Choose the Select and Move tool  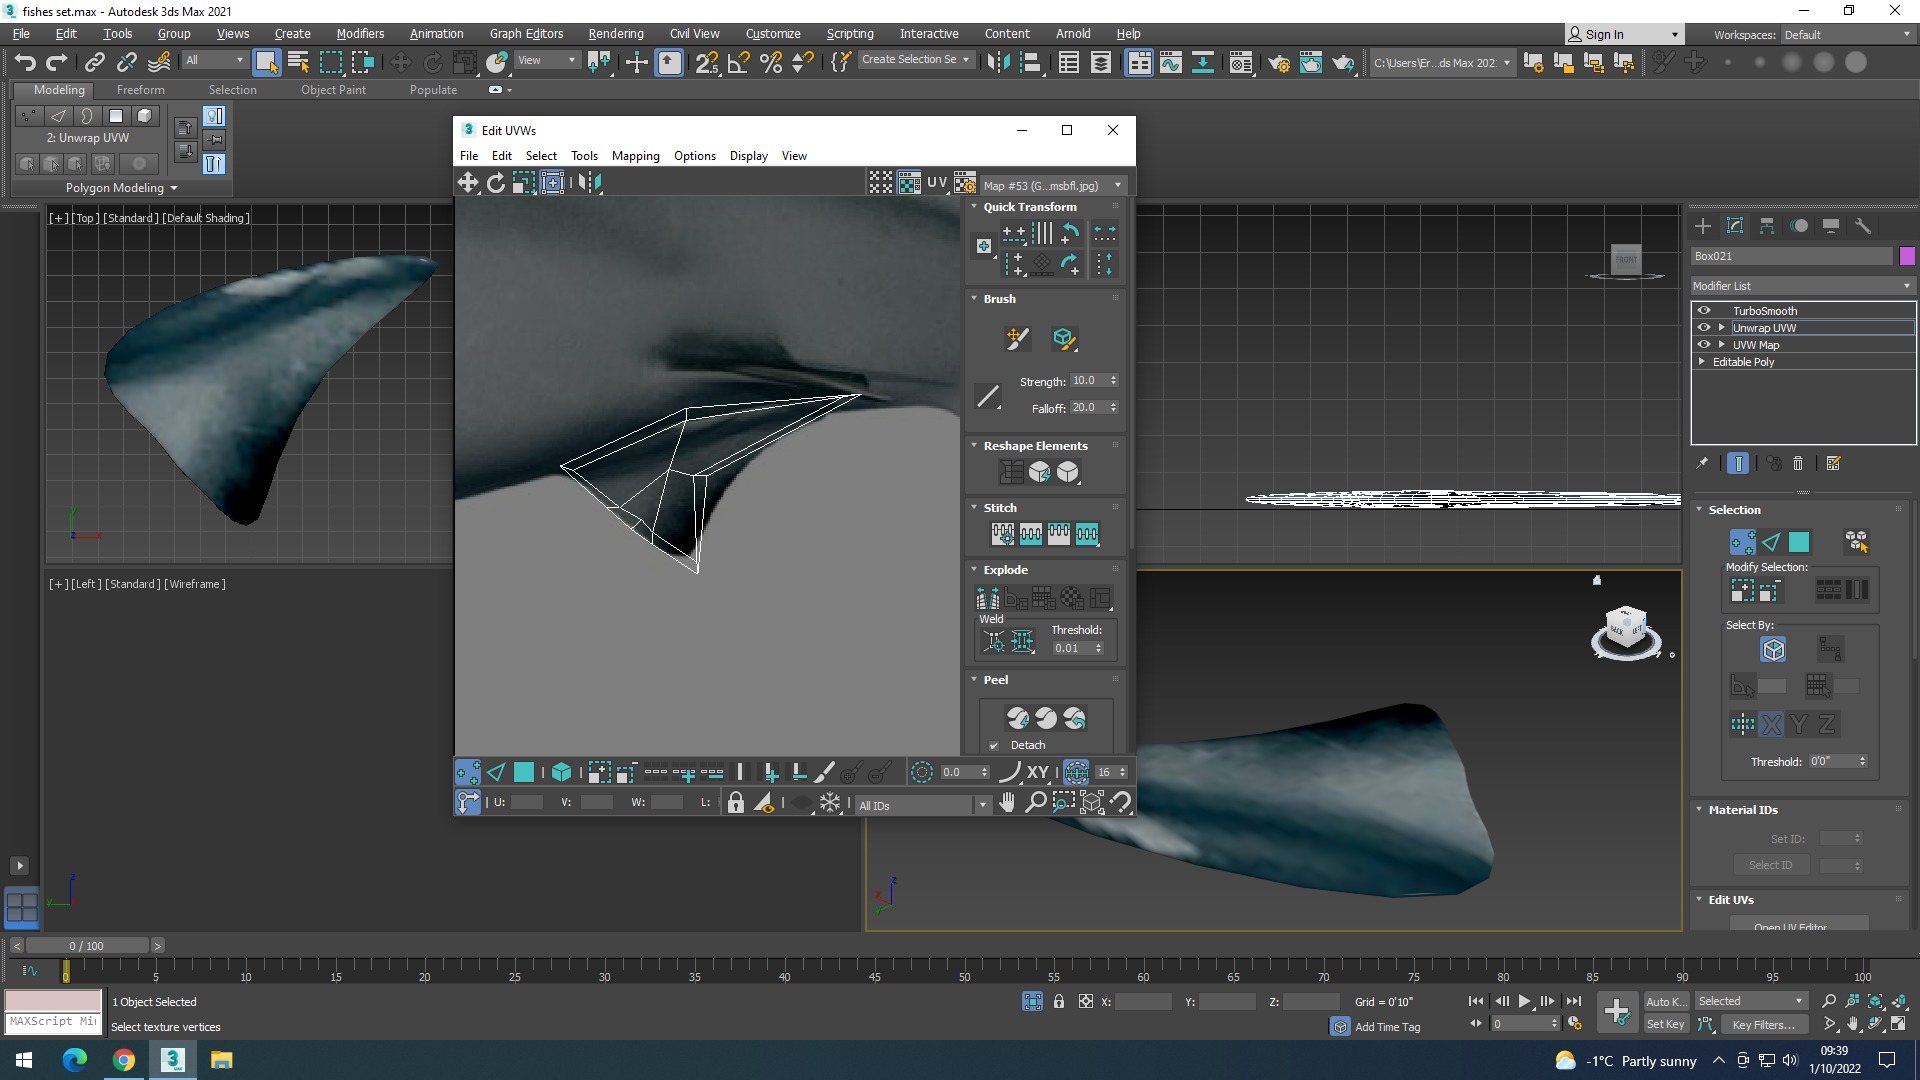tap(400, 63)
